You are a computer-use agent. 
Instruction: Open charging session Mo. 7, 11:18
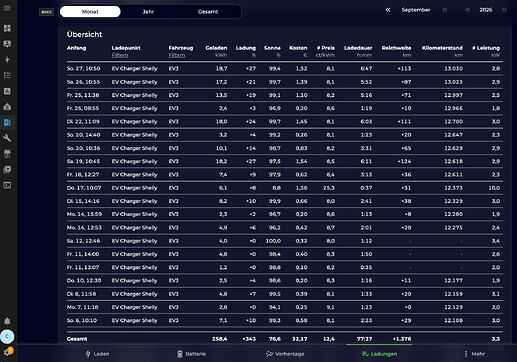click(285, 307)
